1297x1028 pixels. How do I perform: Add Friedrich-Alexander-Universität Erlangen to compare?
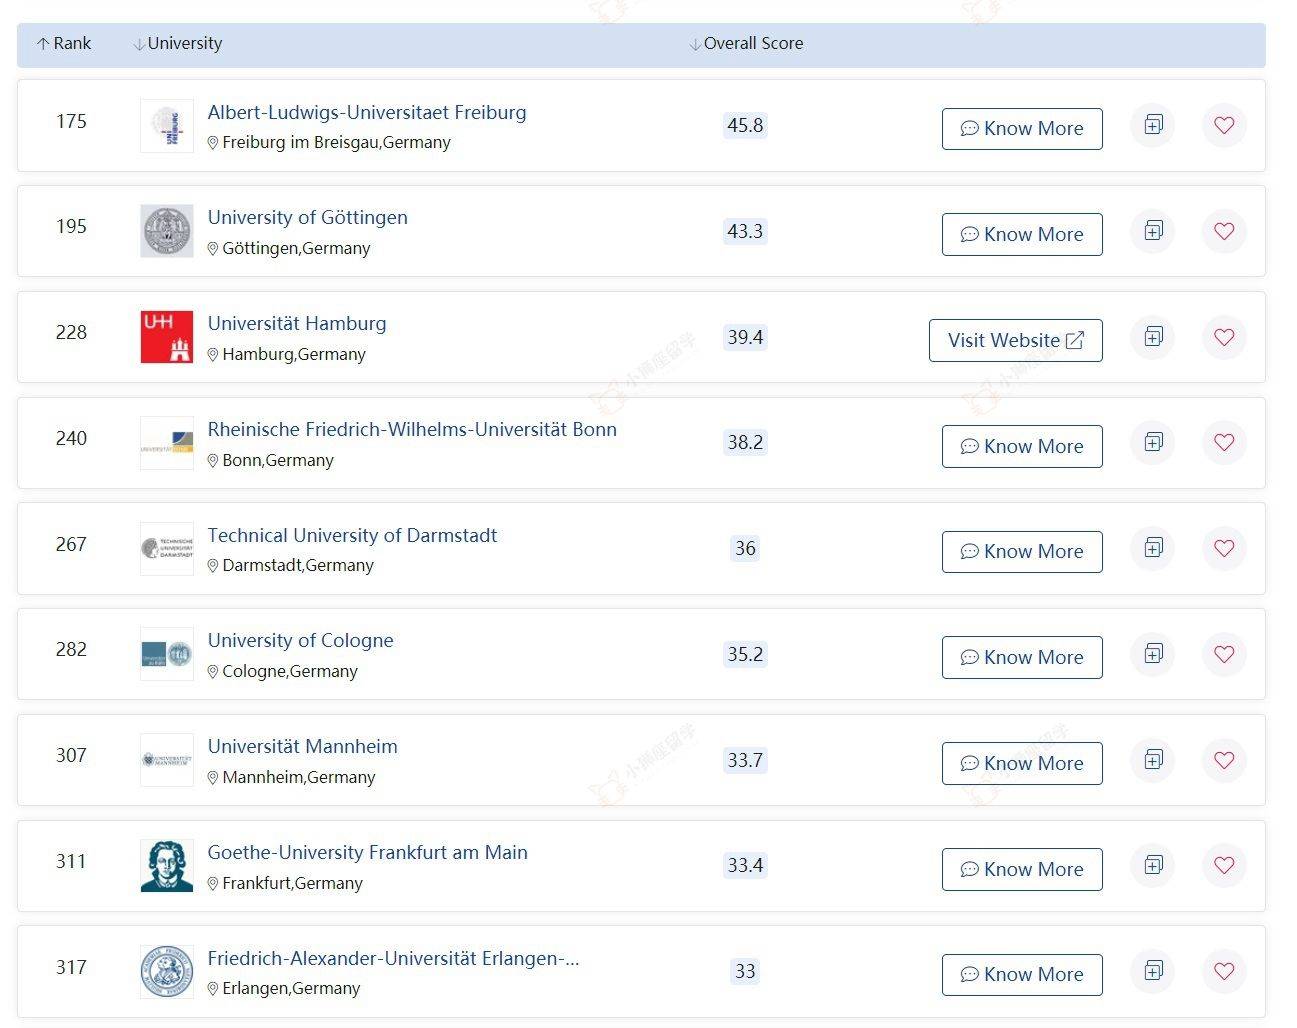coord(1153,971)
